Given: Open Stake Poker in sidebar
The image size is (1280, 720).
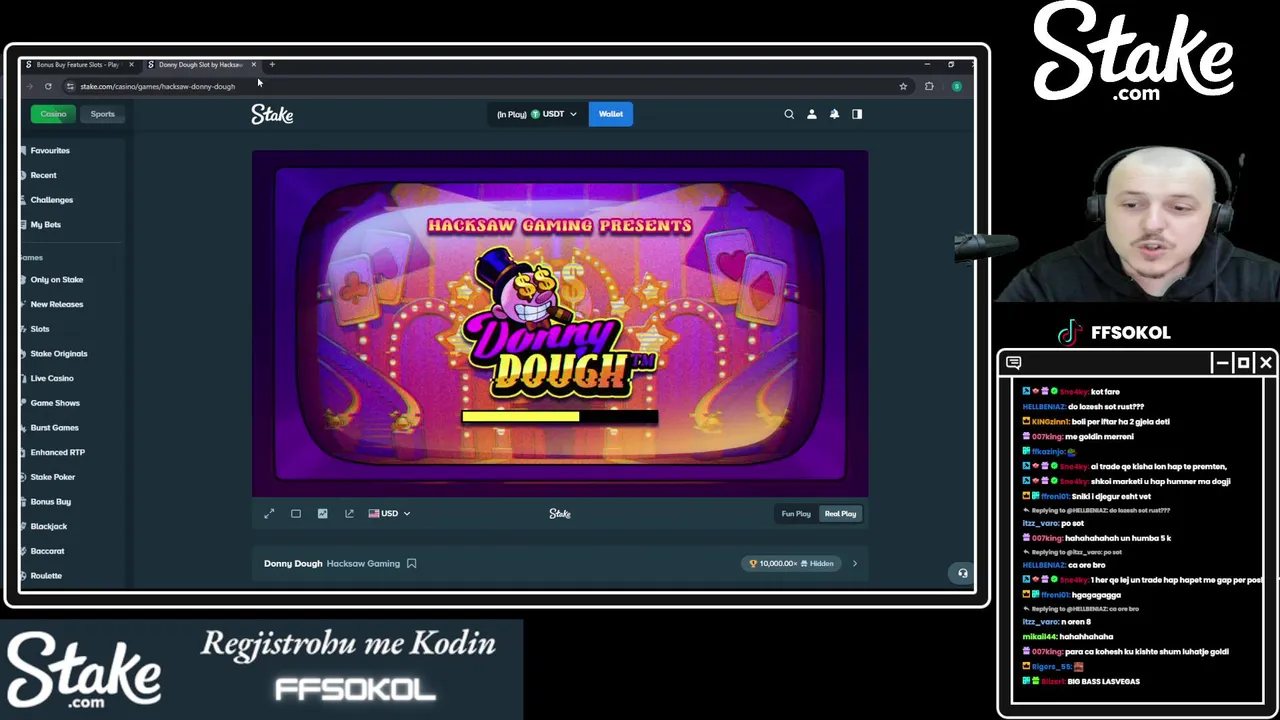Looking at the screenshot, I should [x=52, y=477].
